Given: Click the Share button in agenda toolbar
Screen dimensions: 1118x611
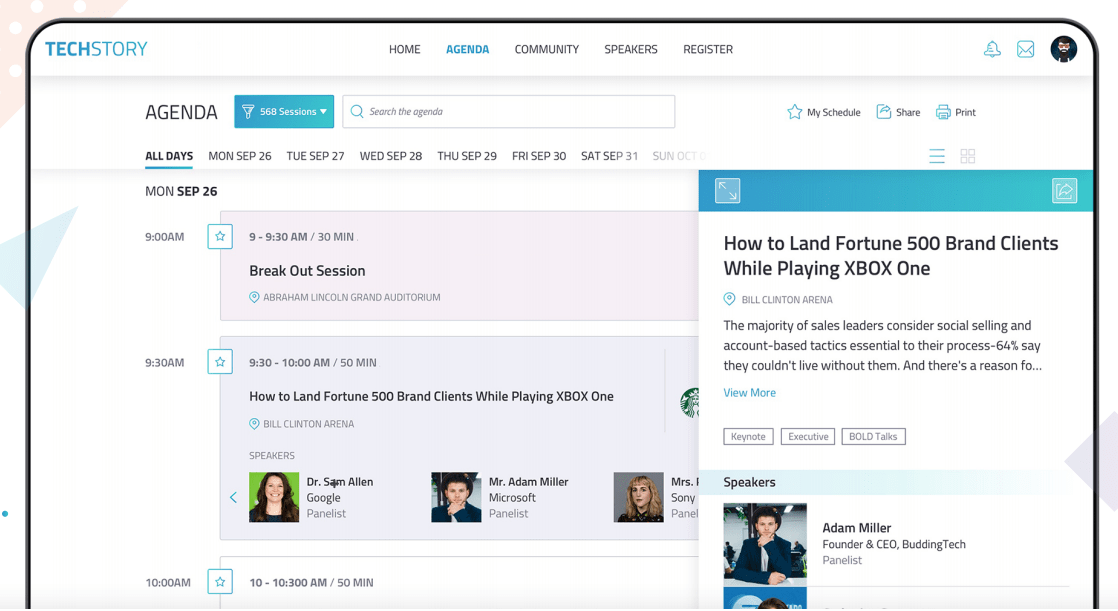Looking at the screenshot, I should (x=898, y=112).
